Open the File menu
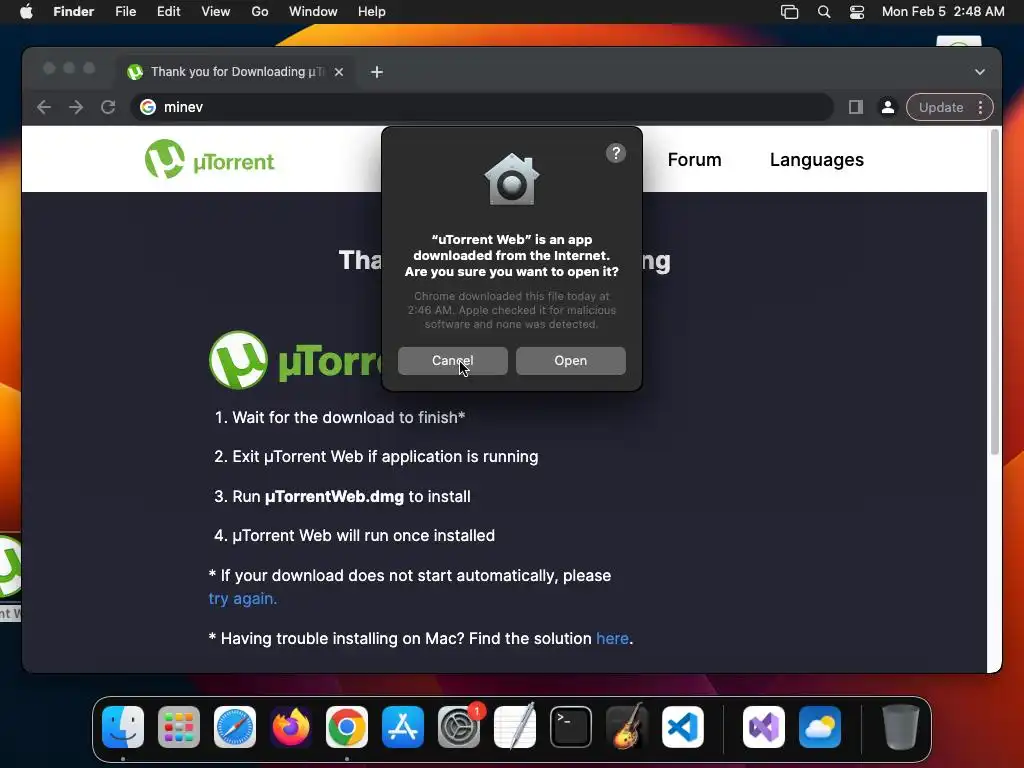1024x768 pixels. [125, 12]
